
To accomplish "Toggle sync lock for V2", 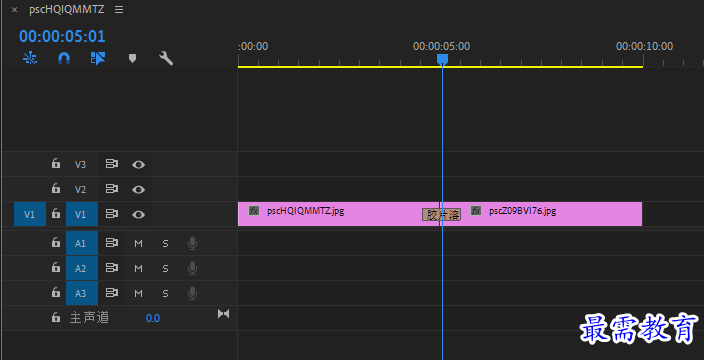I will (x=111, y=189).
